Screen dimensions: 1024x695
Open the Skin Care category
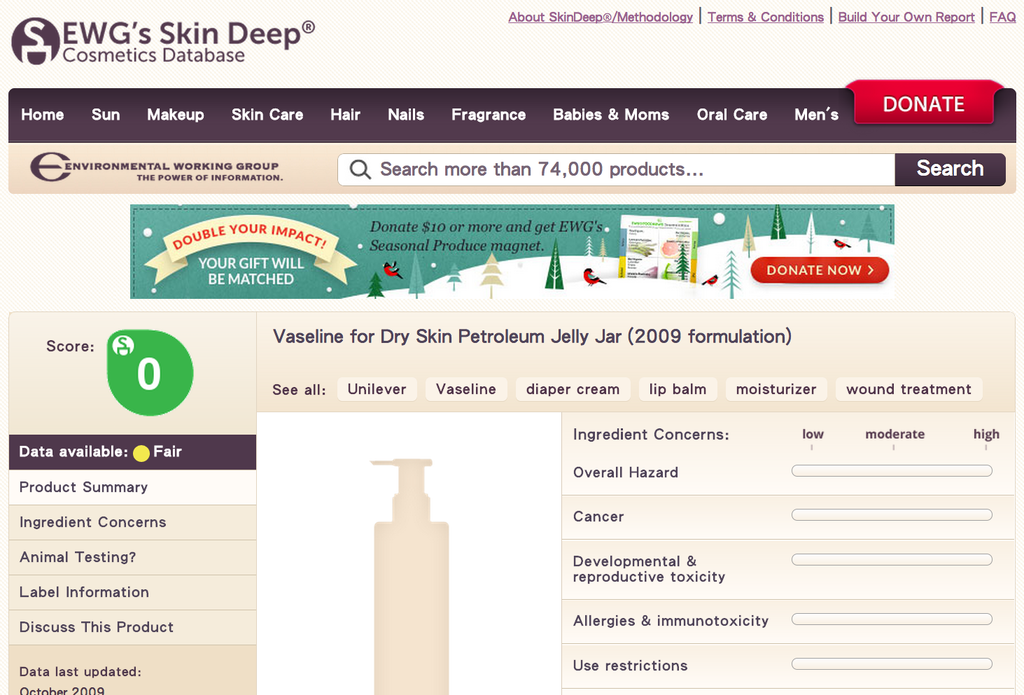tap(267, 115)
